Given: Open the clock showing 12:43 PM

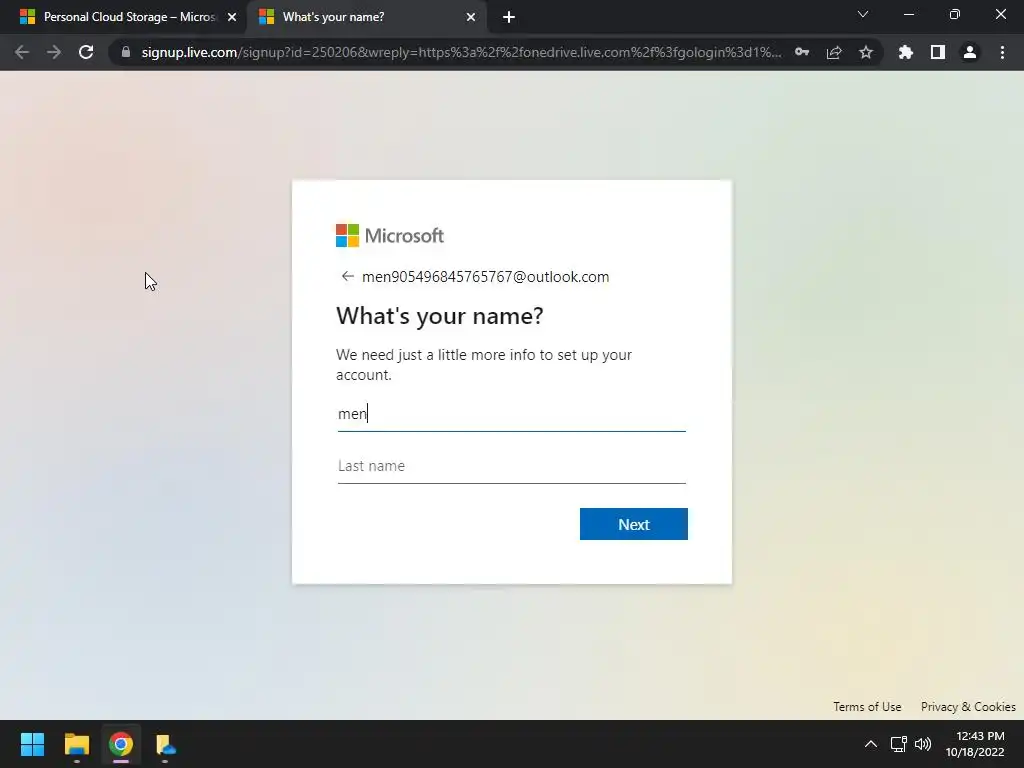Looking at the screenshot, I should tap(975, 744).
